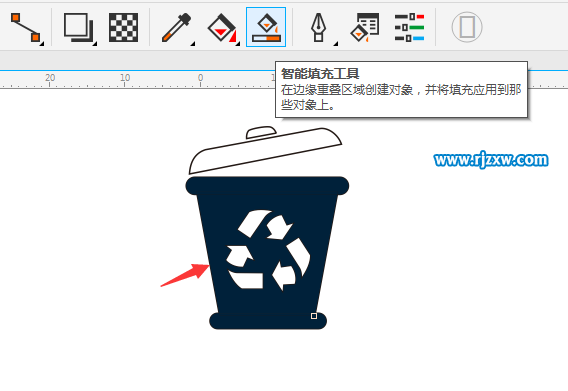Select the rounded base of the trash can

[x=268, y=321]
